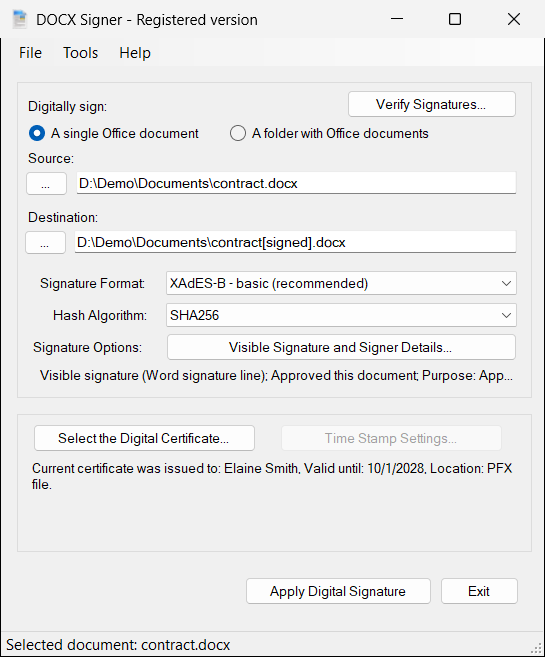This screenshot has height=657, width=545.
Task: Select 'A folder with Office documents' option
Action: tap(329, 133)
